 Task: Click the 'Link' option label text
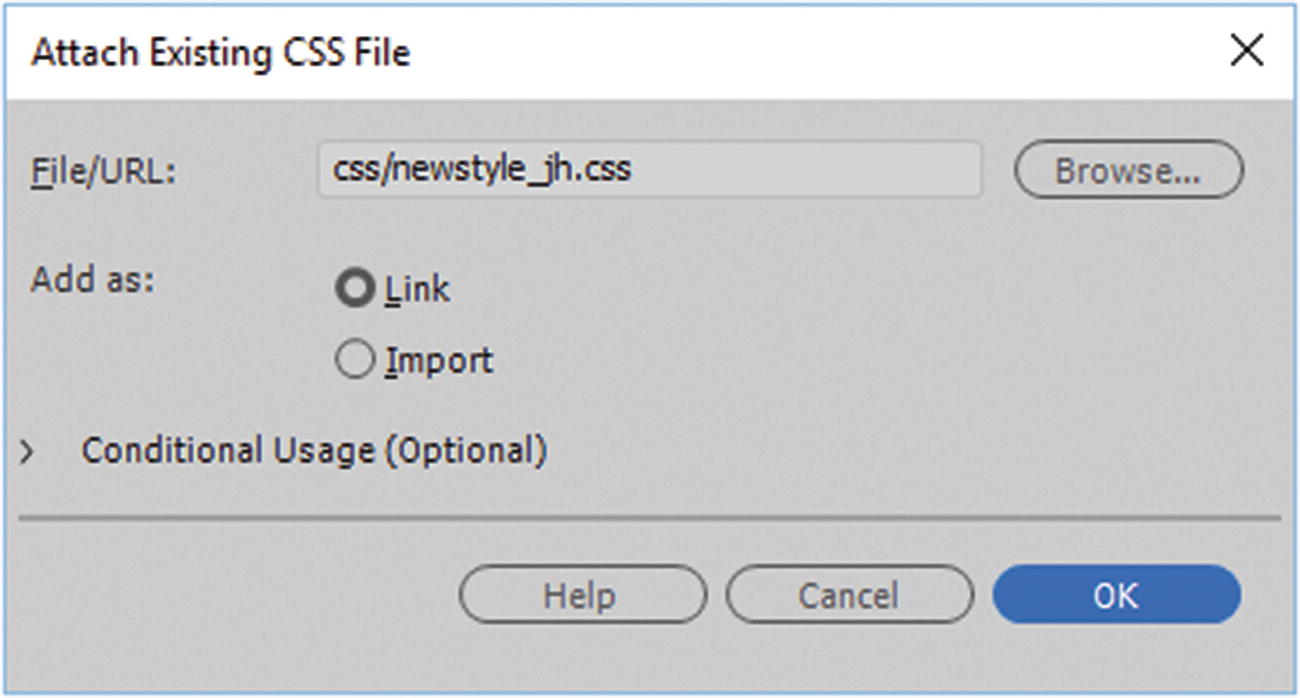418,289
